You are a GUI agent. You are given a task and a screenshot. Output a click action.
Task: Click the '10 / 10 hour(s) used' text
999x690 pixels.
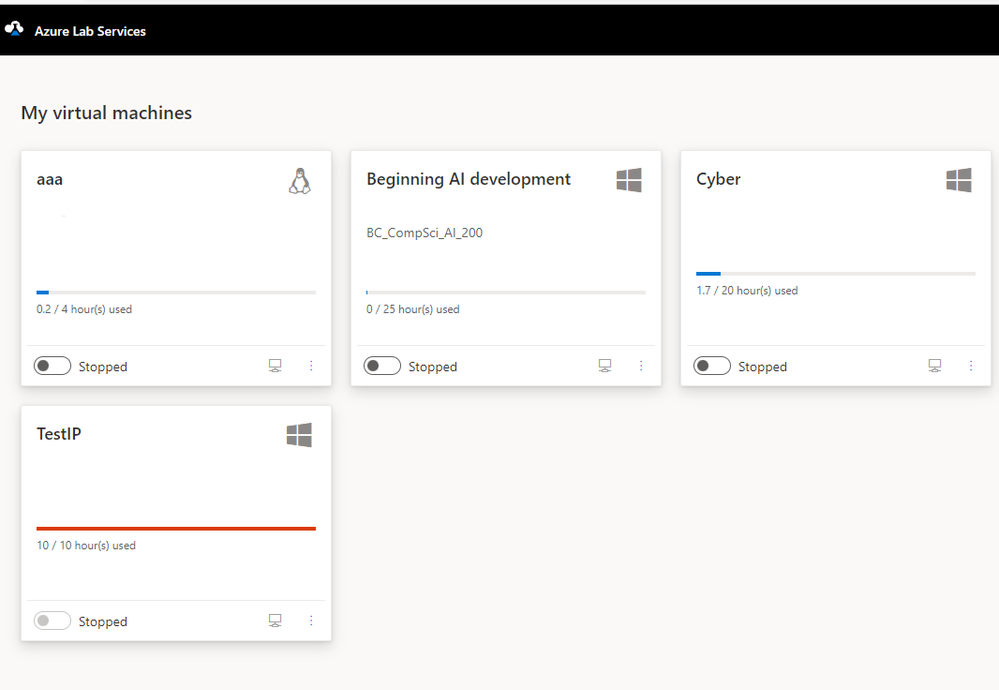pos(86,546)
